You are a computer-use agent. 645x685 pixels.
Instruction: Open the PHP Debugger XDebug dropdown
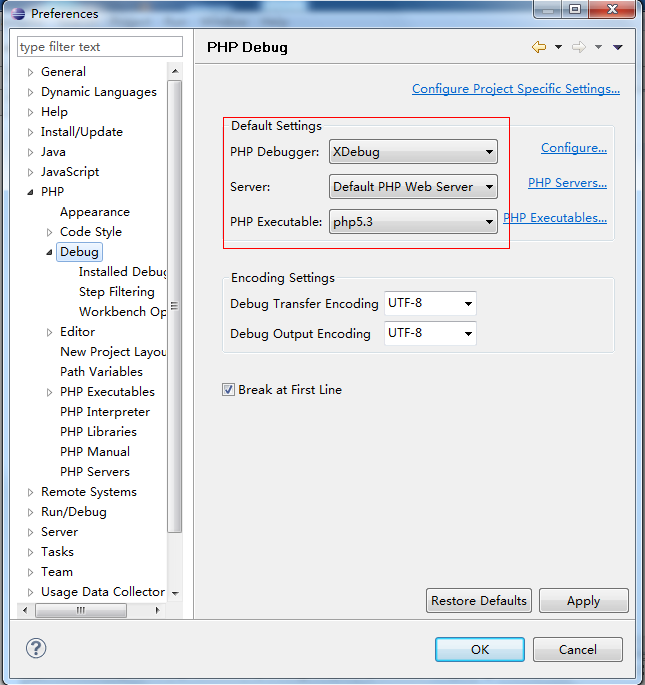413,152
